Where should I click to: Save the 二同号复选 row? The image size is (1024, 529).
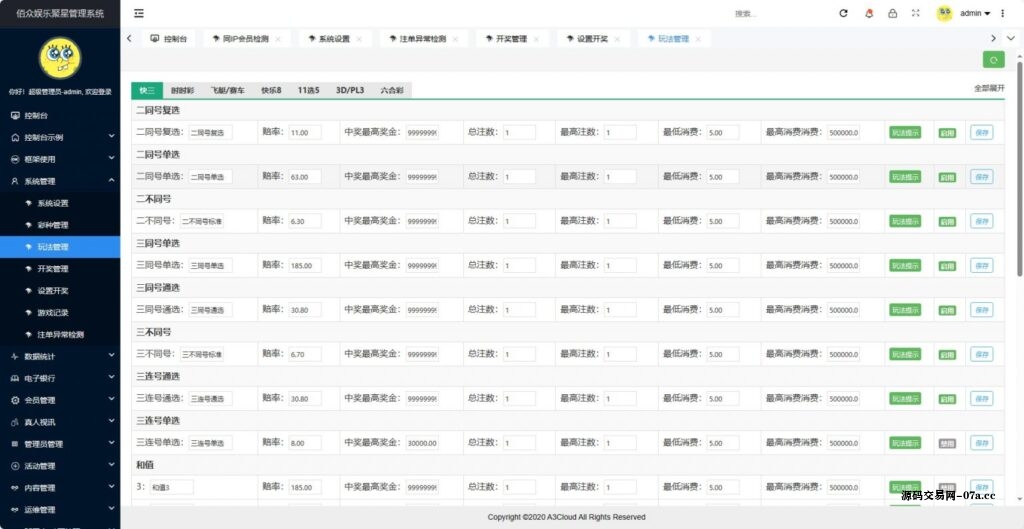[x=982, y=133]
